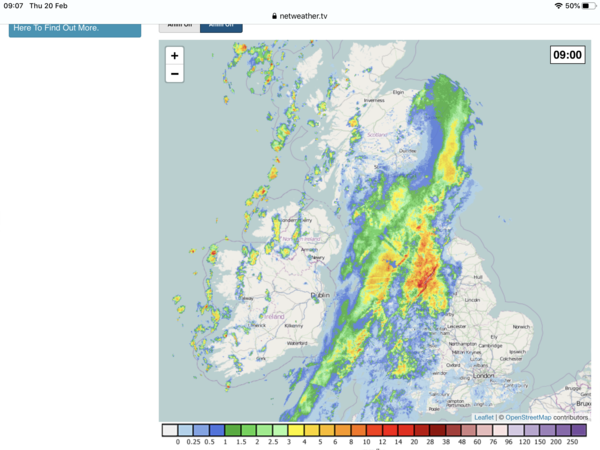Tap the Cambridge label on the map
This screenshot has height=450, width=600.
coord(490,346)
